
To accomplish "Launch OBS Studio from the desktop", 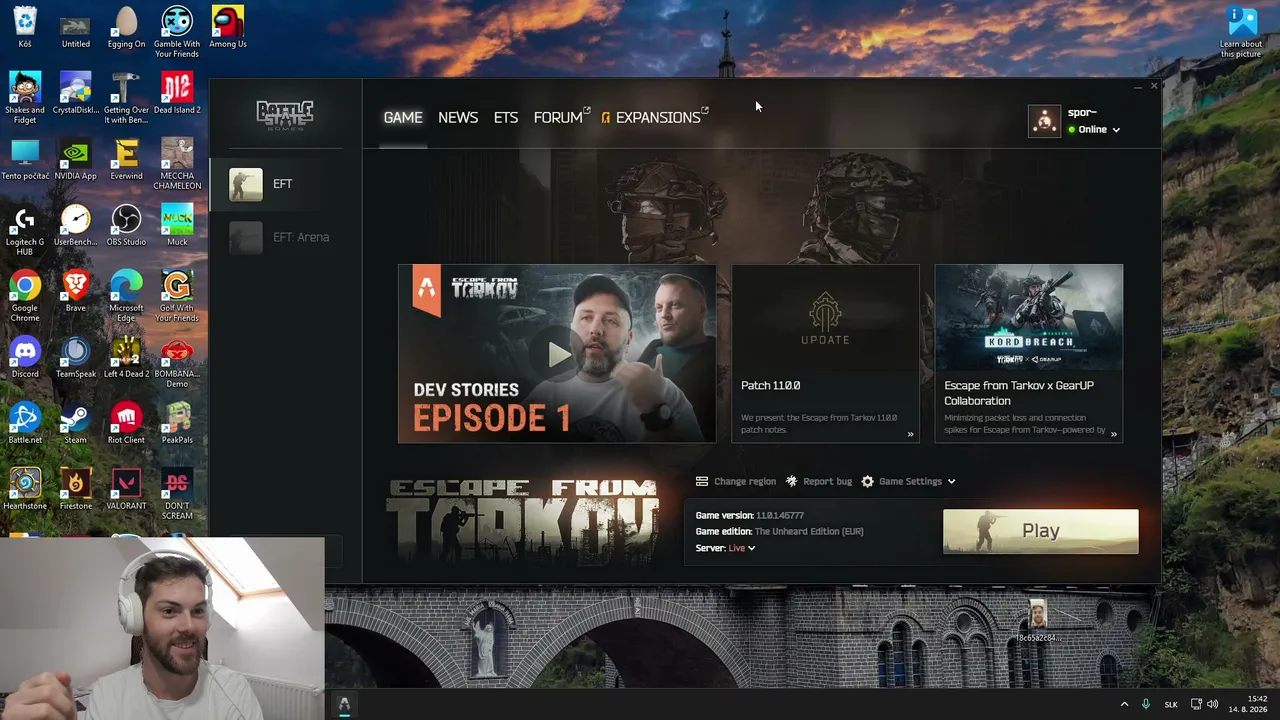I will click(x=126, y=226).
